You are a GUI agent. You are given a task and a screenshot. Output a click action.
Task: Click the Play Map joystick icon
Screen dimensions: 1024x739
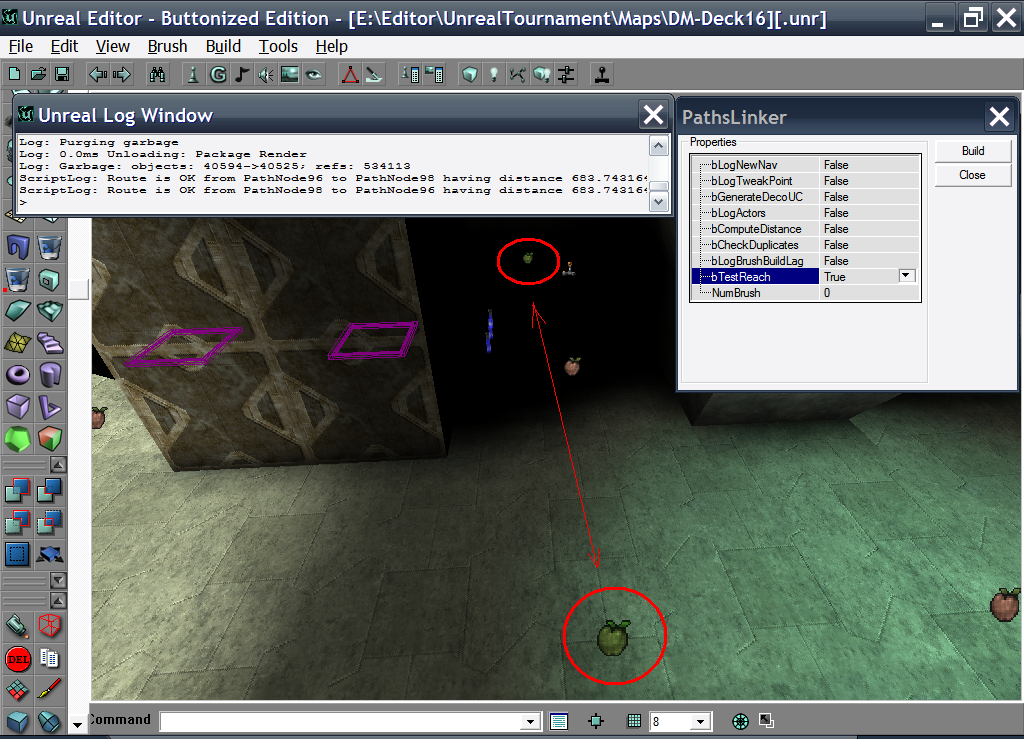coord(601,74)
